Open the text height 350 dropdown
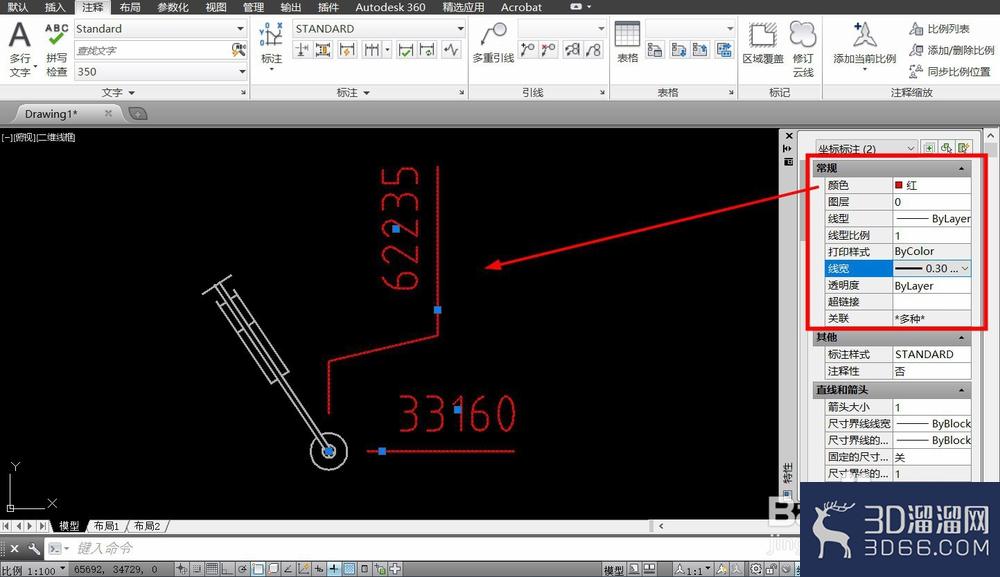 click(242, 71)
